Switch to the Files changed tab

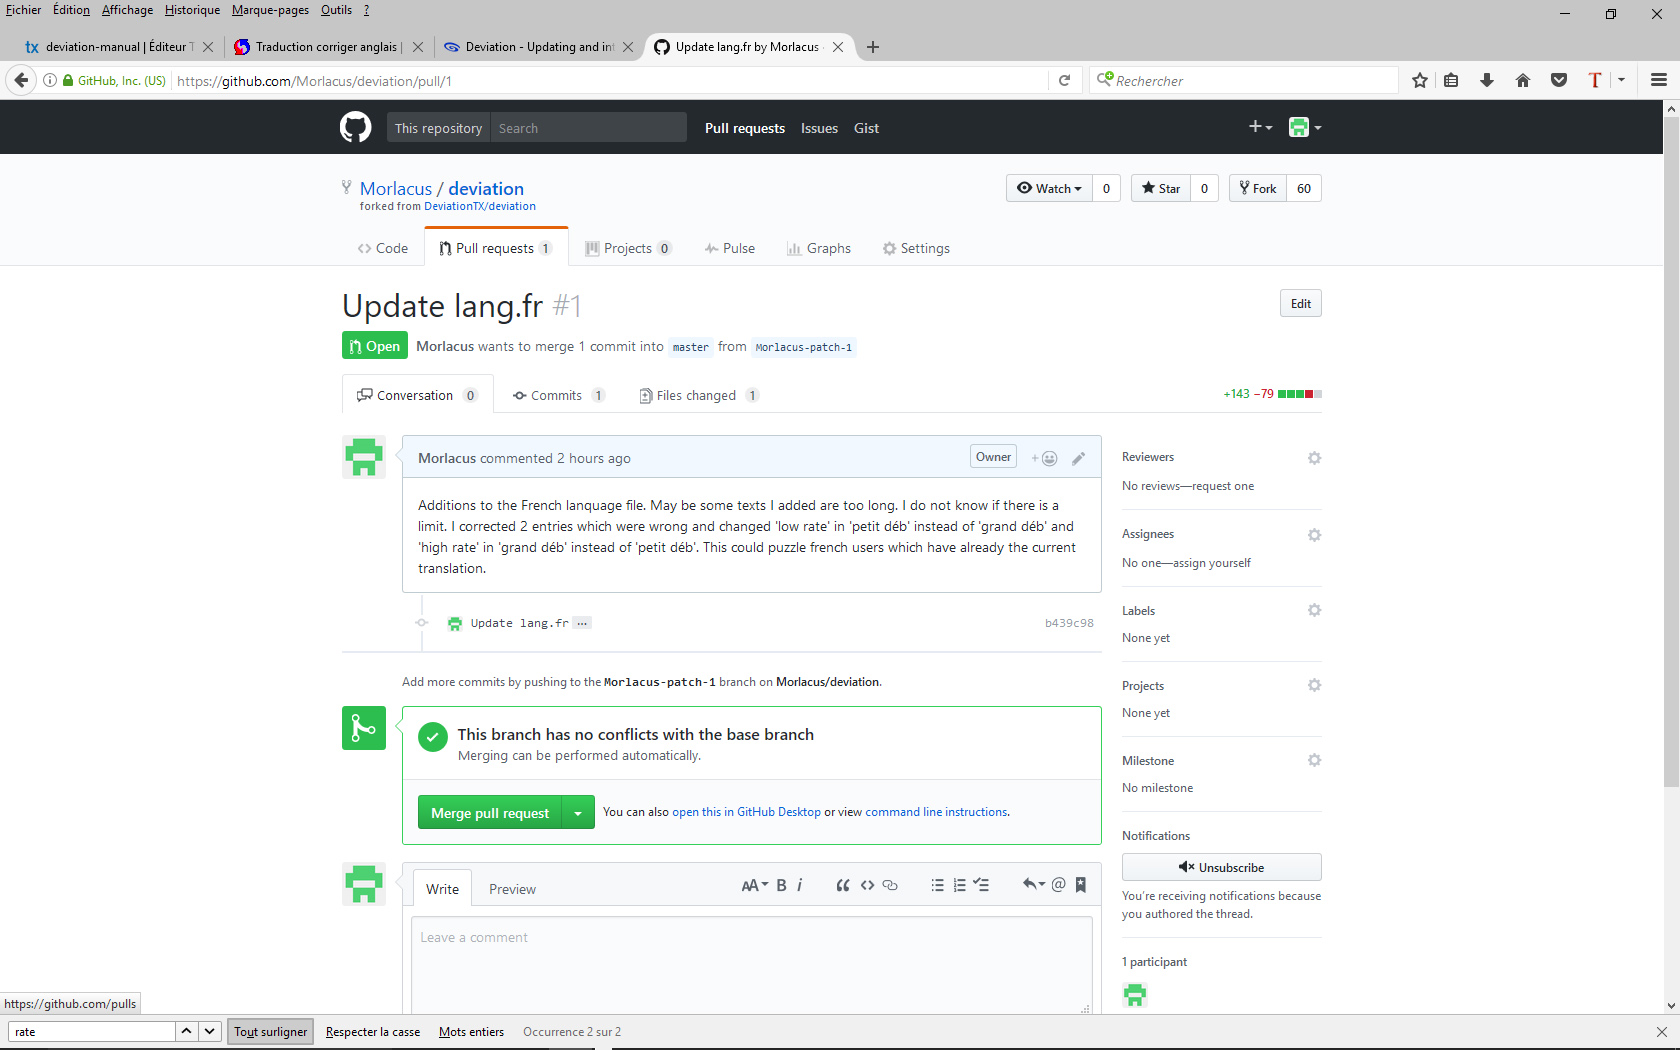coord(699,395)
